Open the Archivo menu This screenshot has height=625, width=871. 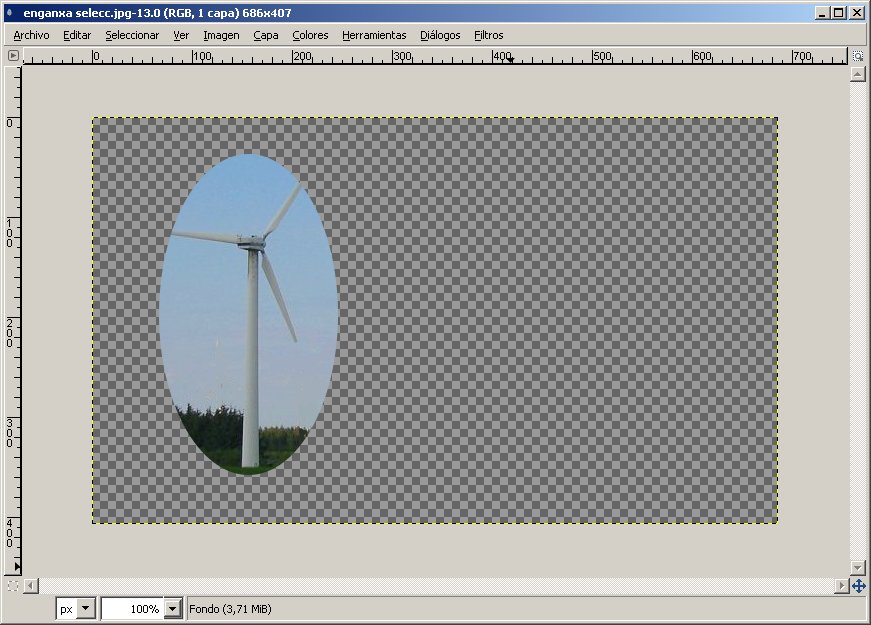click(x=31, y=35)
